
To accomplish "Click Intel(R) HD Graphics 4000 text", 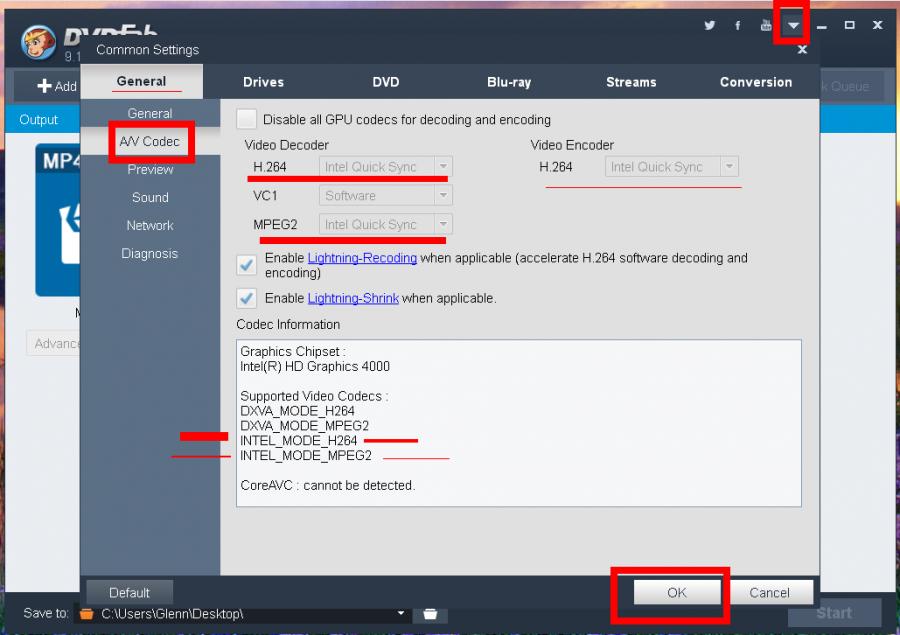I will [x=315, y=366].
